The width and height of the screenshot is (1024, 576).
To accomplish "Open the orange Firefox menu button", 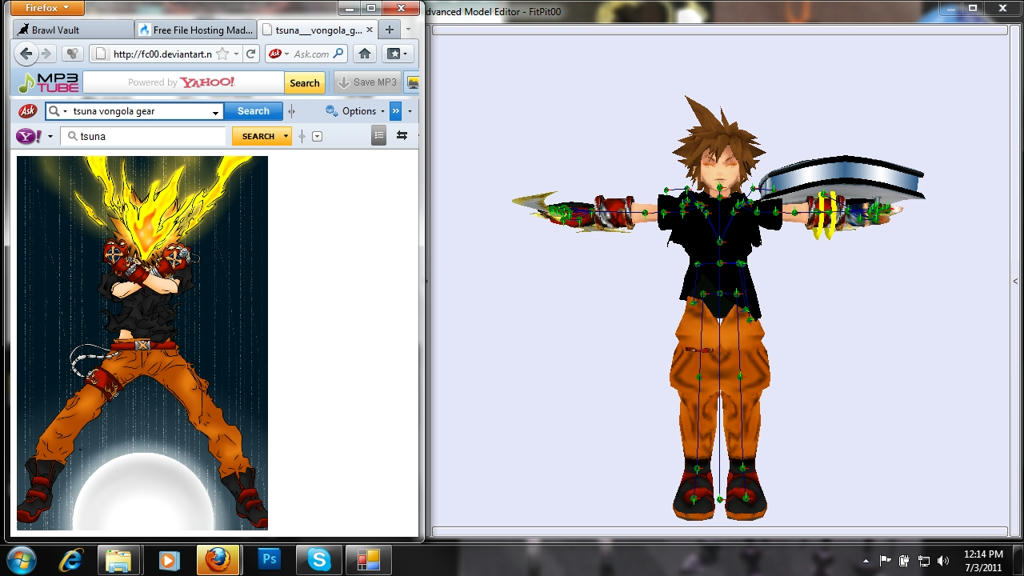I will click(x=47, y=8).
